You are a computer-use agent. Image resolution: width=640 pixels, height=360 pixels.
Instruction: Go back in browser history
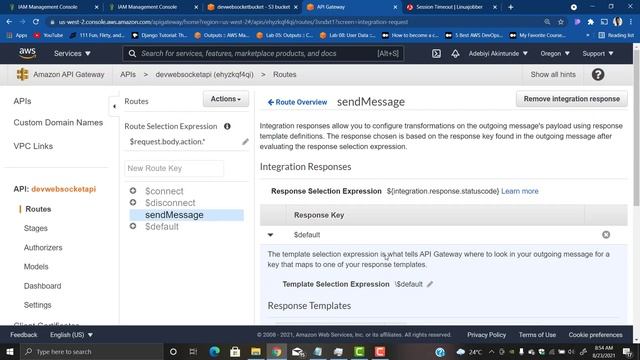pyautogui.click(x=9, y=22)
